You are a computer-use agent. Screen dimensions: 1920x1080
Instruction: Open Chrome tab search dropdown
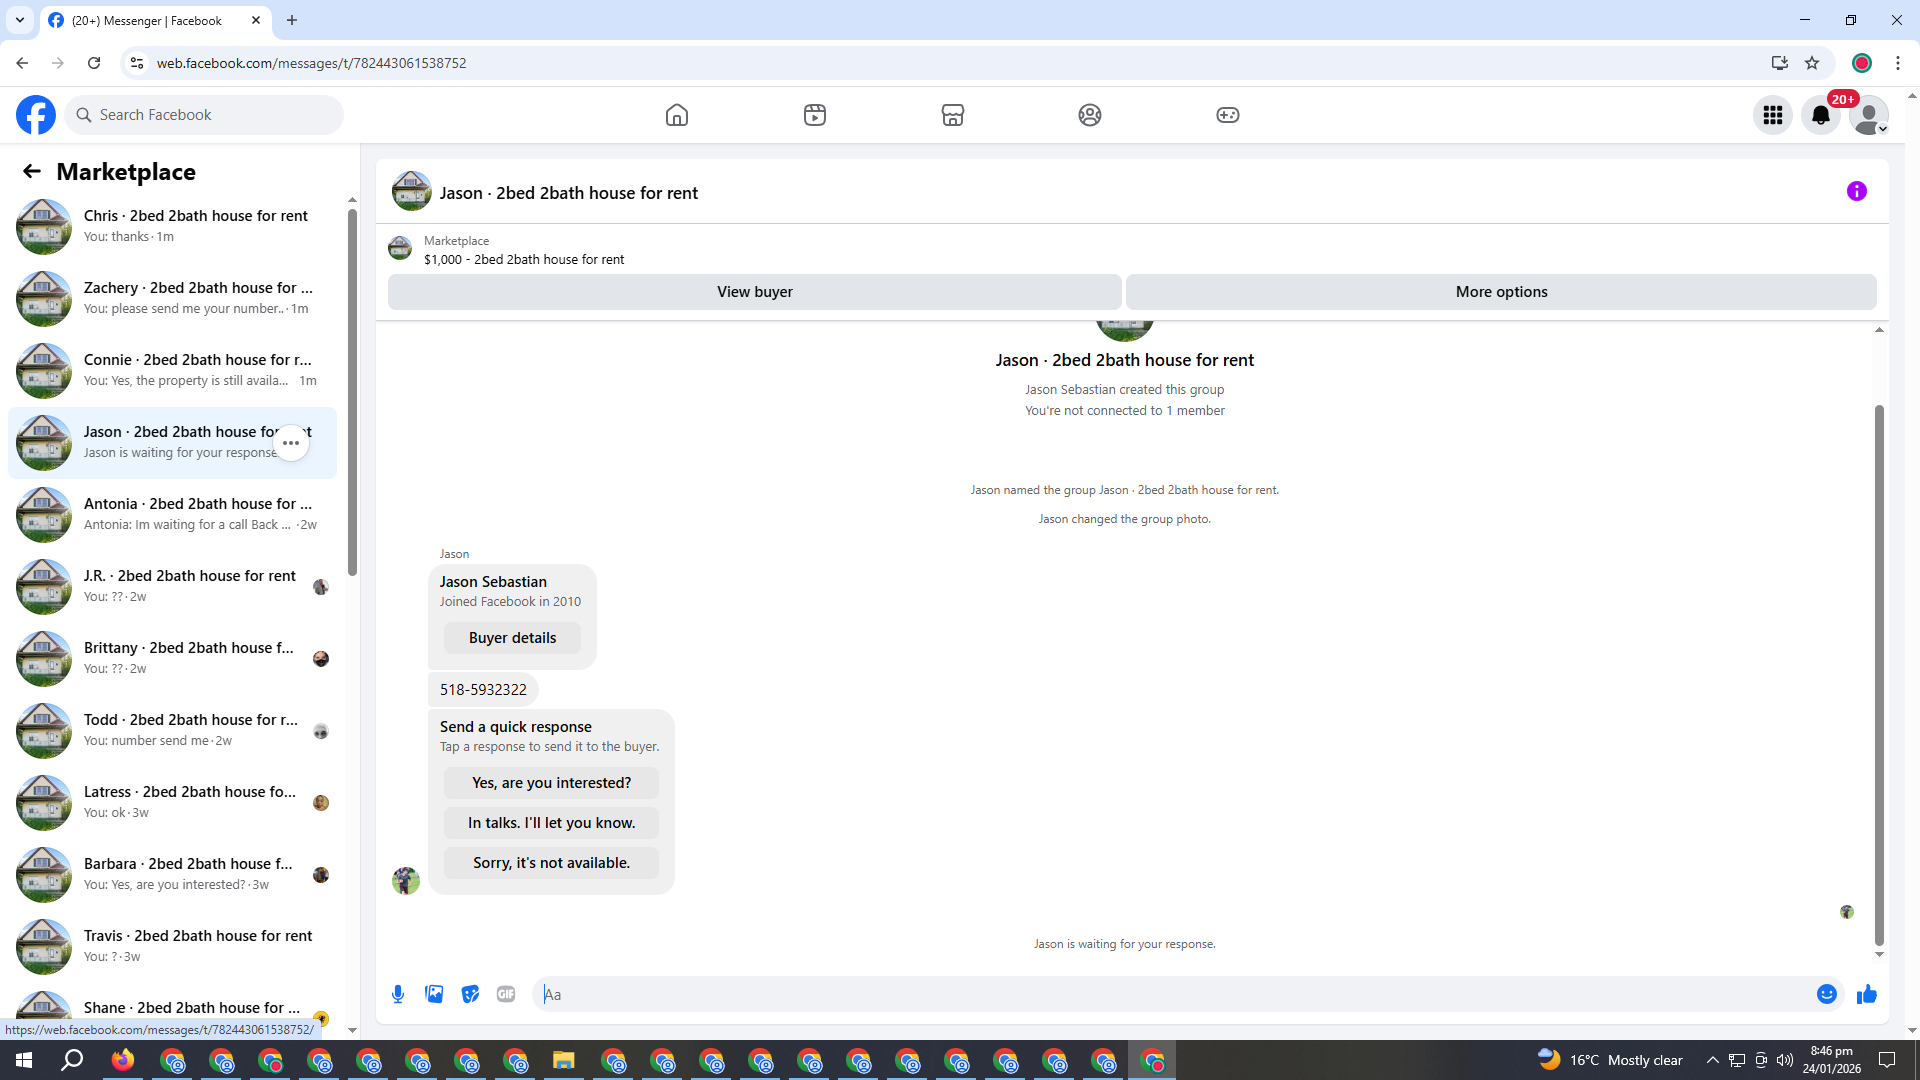click(x=19, y=20)
